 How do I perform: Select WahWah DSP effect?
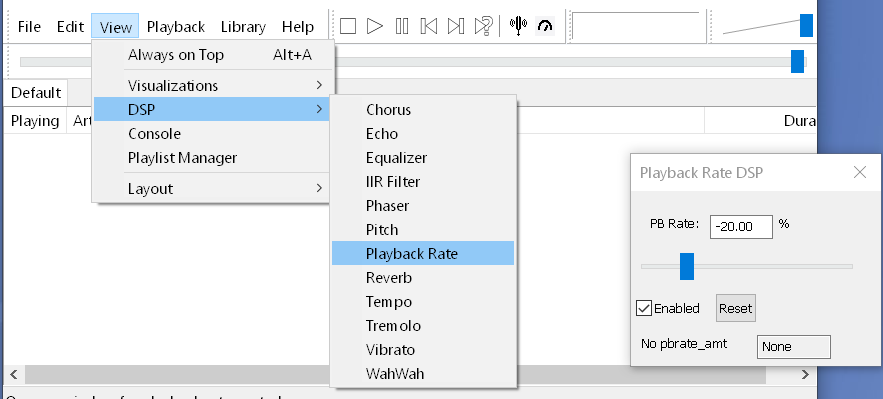tap(423, 374)
